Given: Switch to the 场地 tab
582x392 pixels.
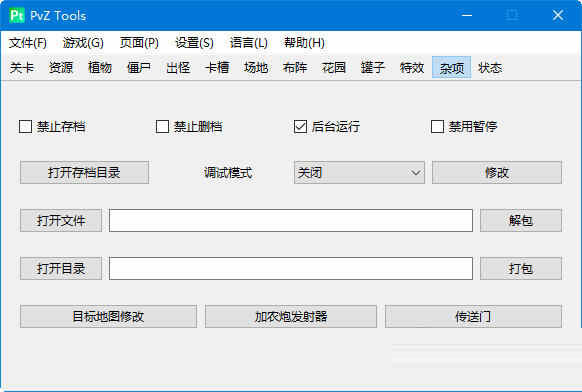Looking at the screenshot, I should [x=256, y=68].
